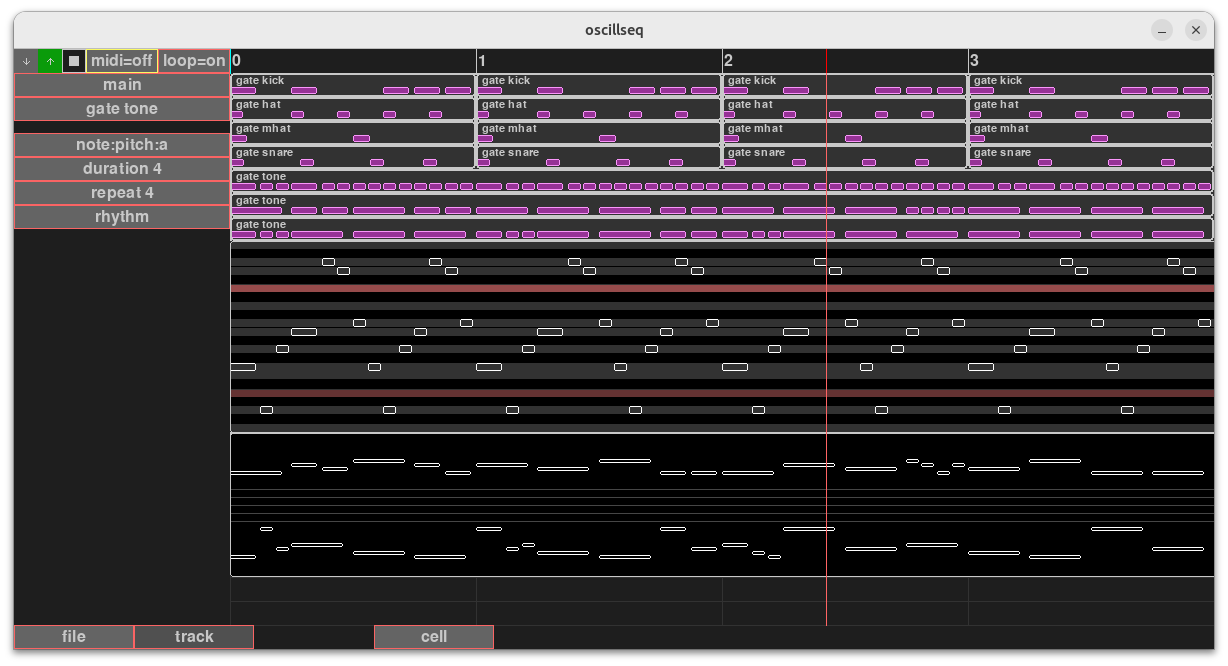Viewport: 1228px width, 666px height.
Task: Click the main button
Action: click(x=122, y=85)
